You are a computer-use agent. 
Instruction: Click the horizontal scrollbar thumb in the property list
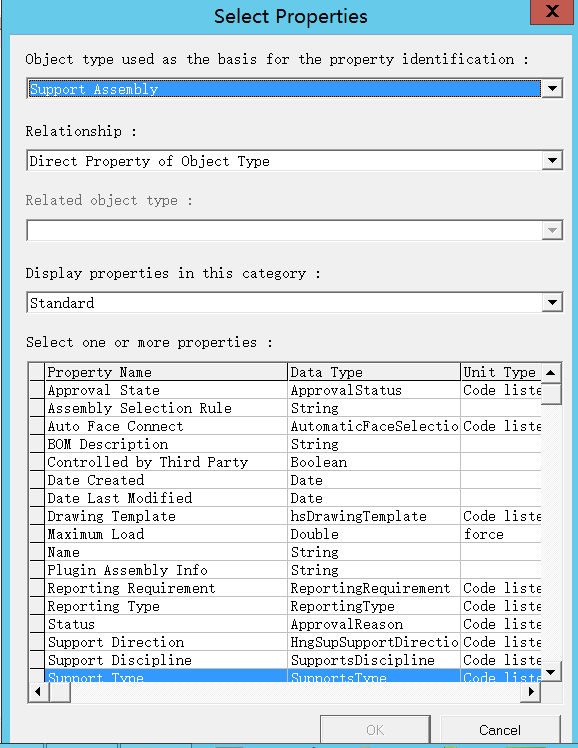[60, 692]
